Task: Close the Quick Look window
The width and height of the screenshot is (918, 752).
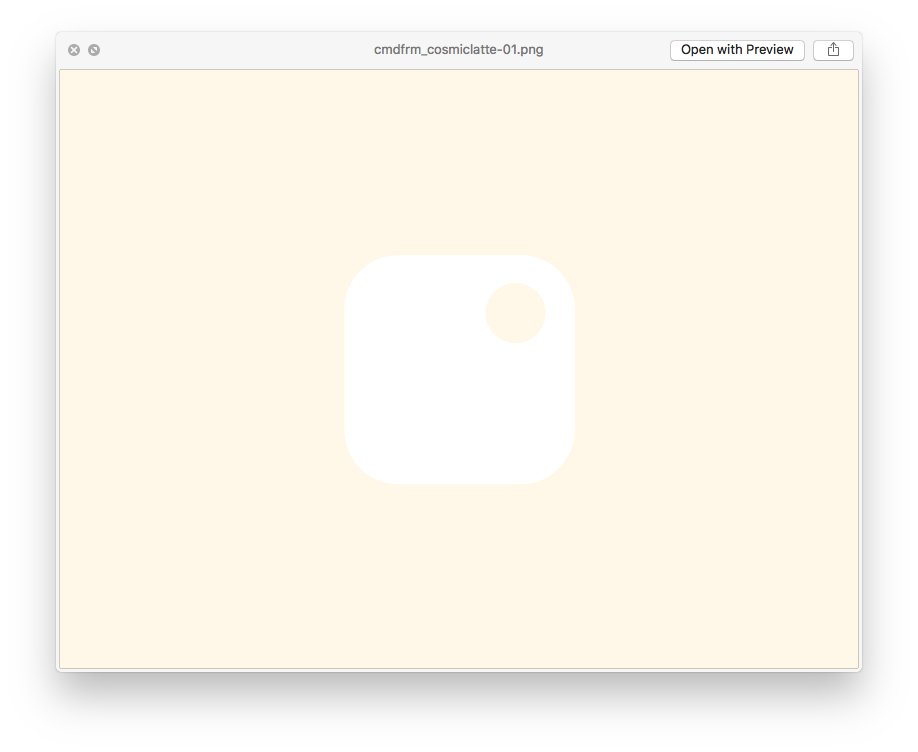Action: 74,50
